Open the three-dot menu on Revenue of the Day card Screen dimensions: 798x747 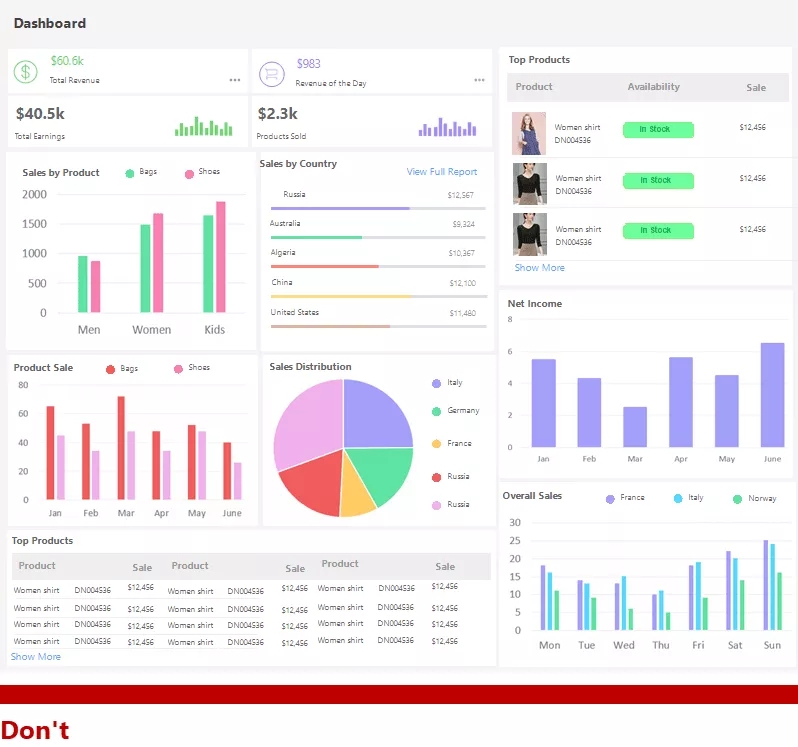pyautogui.click(x=479, y=80)
